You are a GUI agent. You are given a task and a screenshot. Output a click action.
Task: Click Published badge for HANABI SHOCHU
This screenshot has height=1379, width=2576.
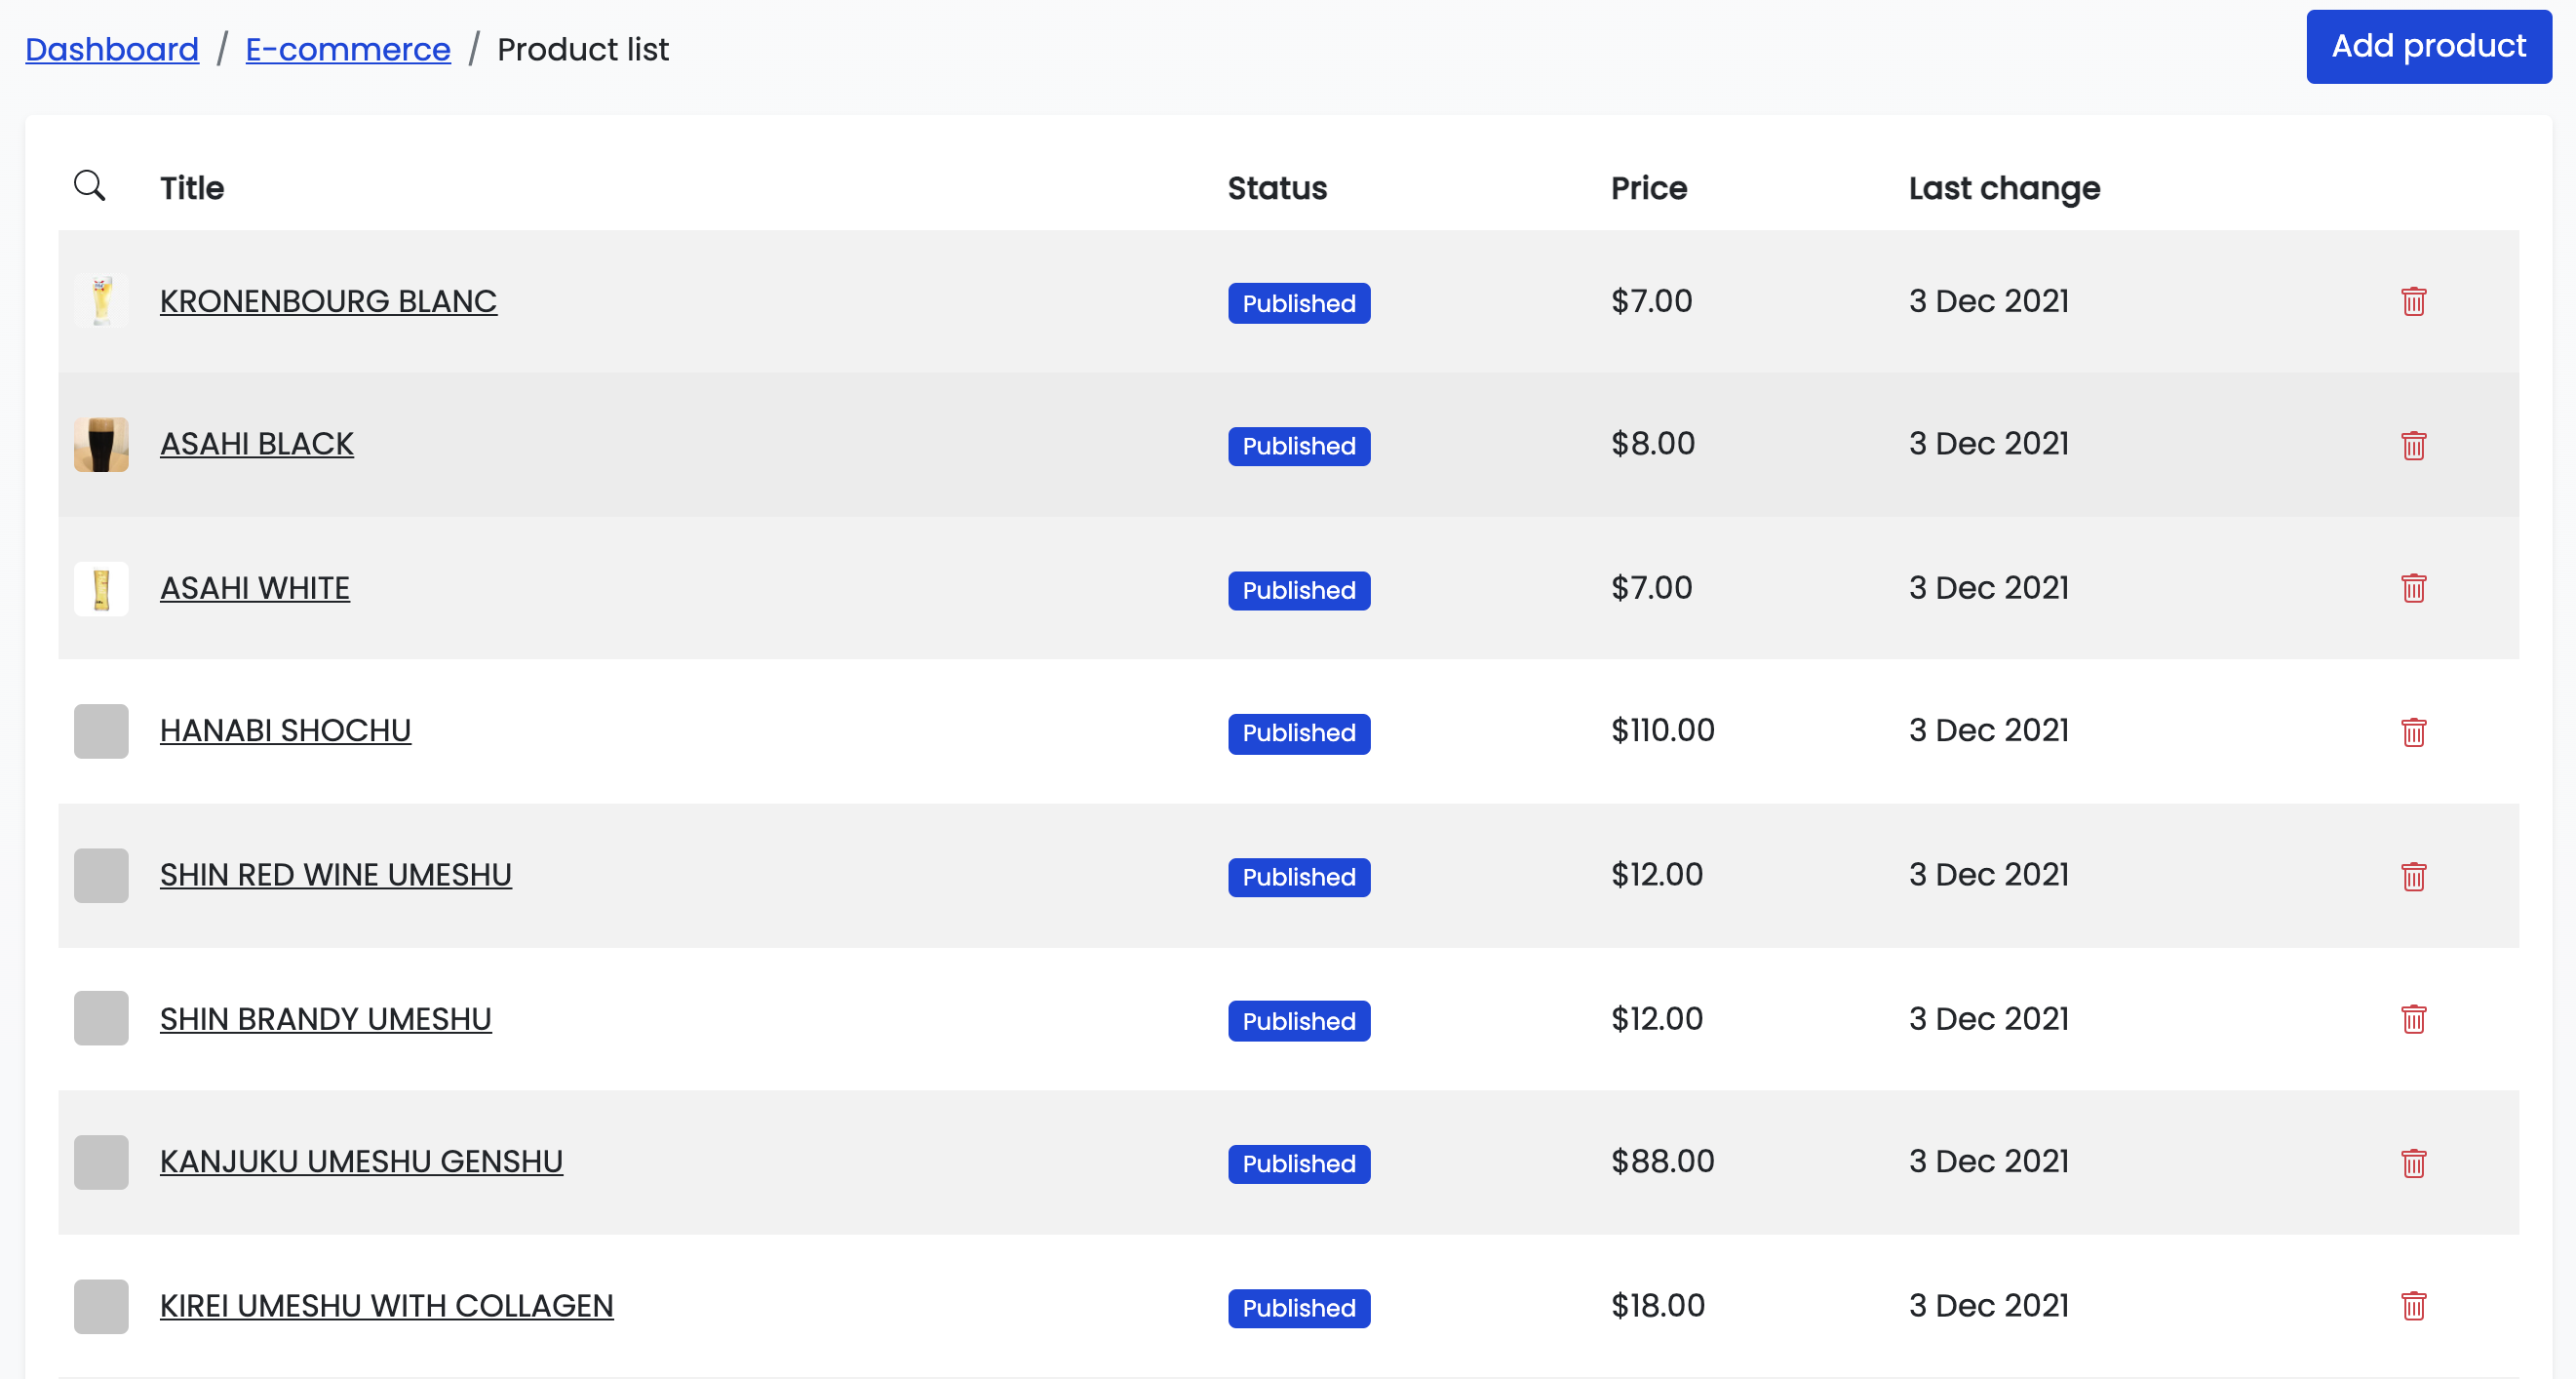[x=1298, y=733]
